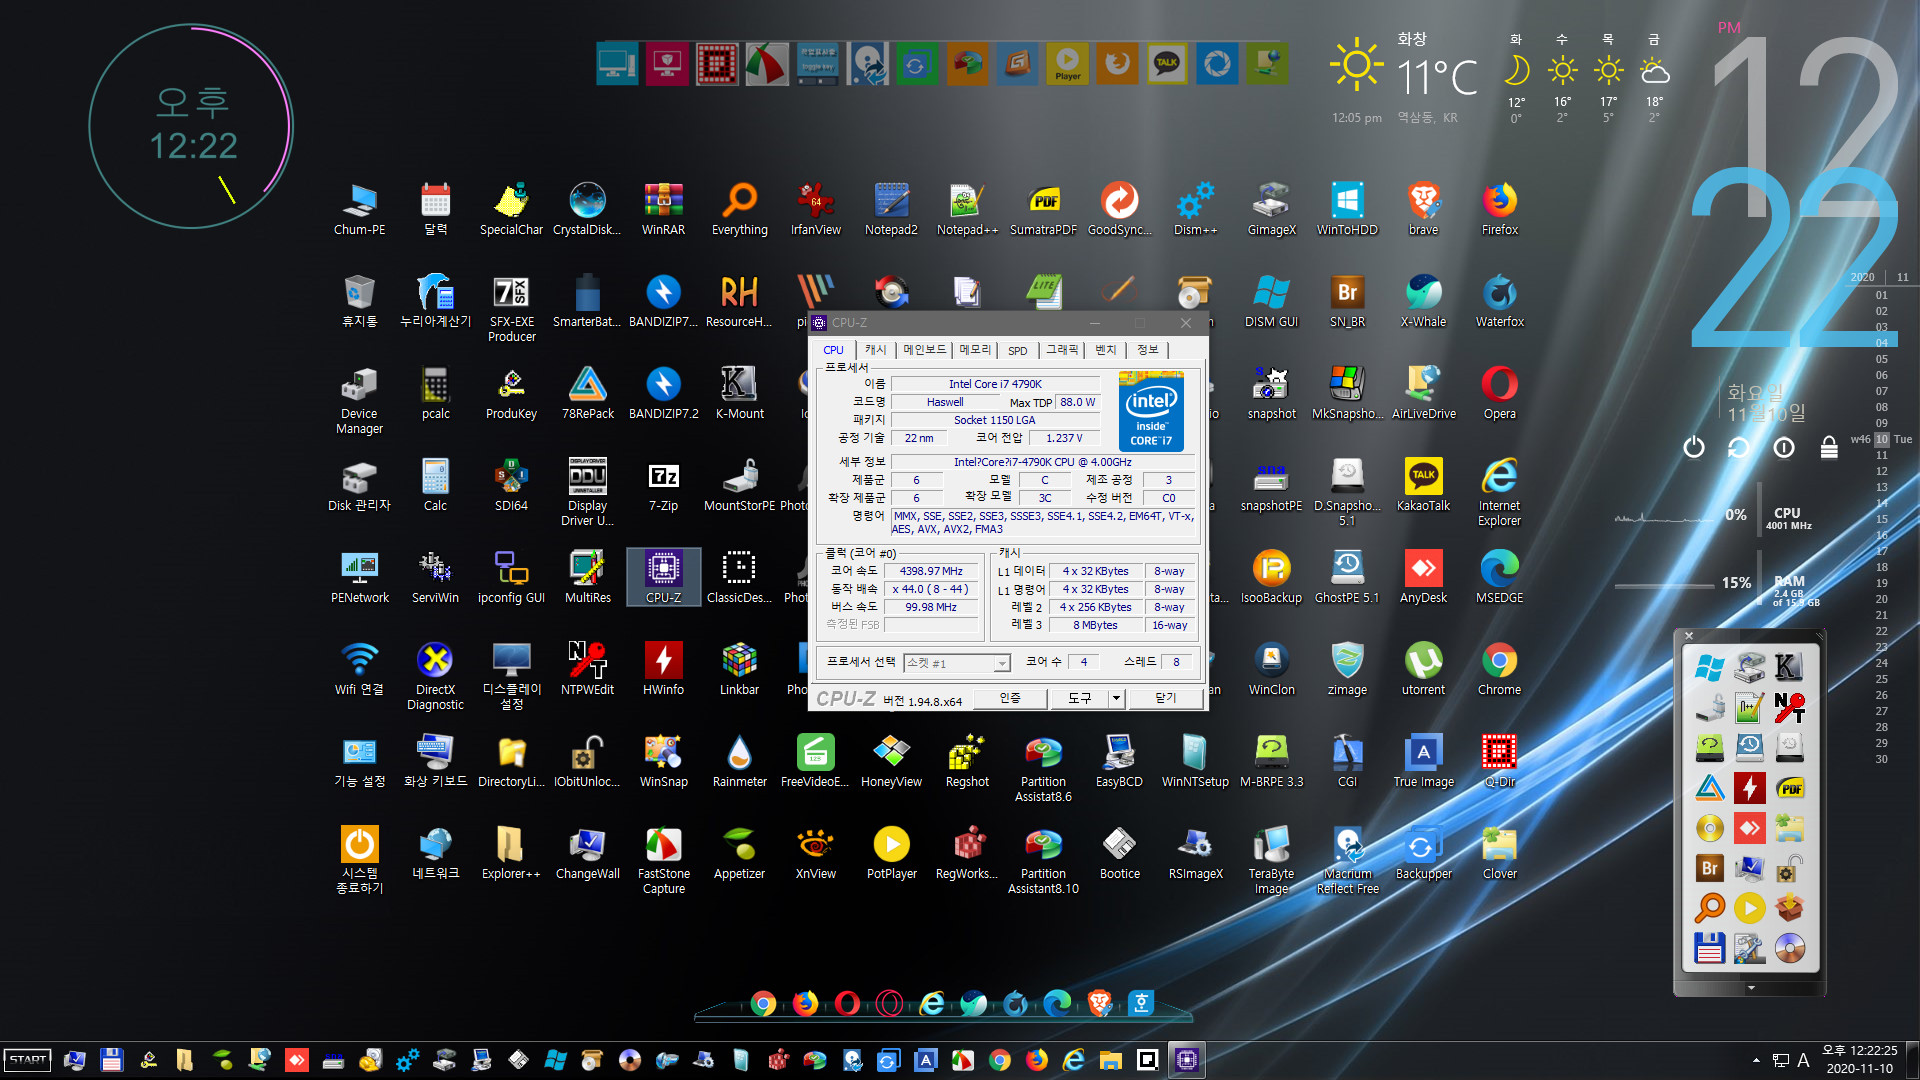1920x1080 pixels.
Task: Open the WinNTSetup desktop icon
Action: (x=1196, y=760)
